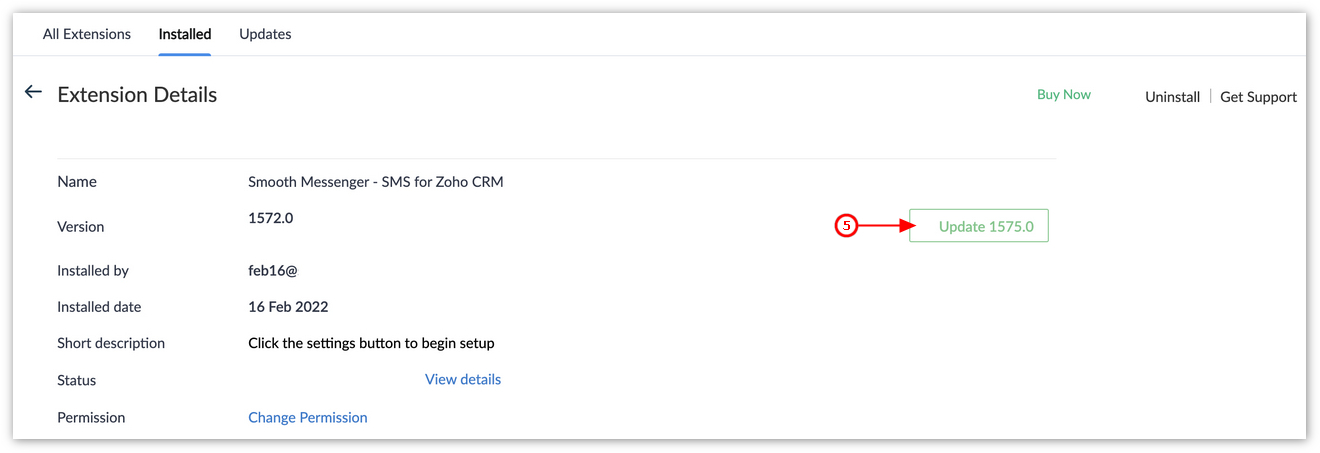The height and width of the screenshot is (453, 1320).
Task: Click the installed by value feb16@
Action: coord(273,271)
